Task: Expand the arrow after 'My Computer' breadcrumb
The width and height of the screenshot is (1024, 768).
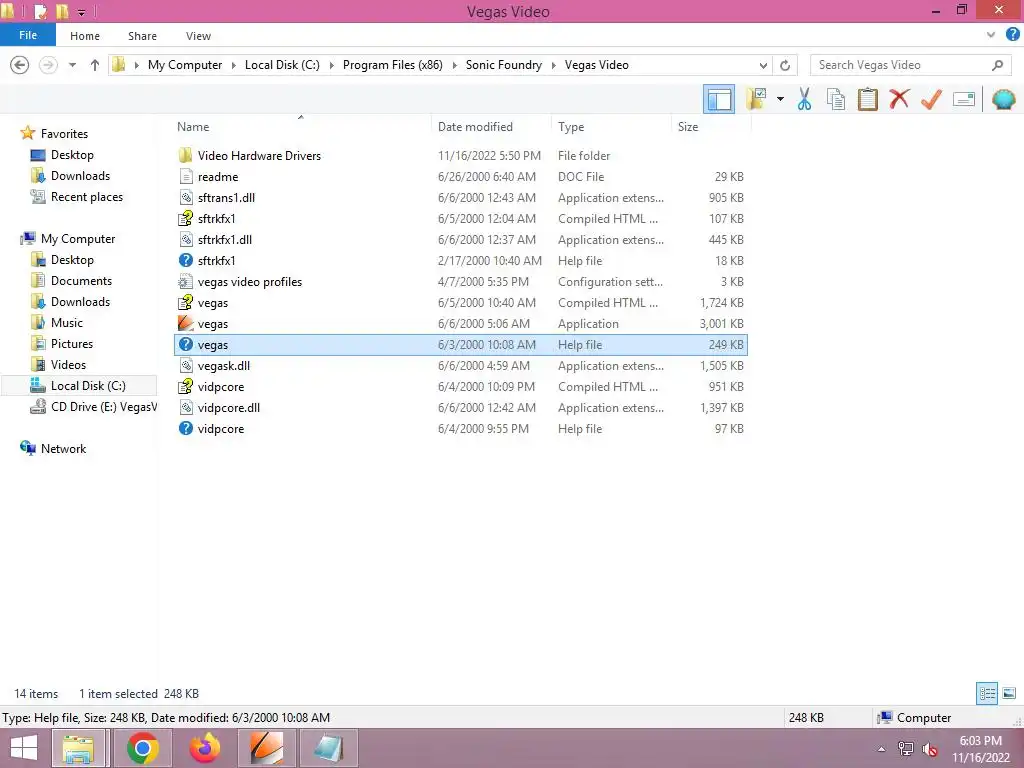Action: (233, 65)
